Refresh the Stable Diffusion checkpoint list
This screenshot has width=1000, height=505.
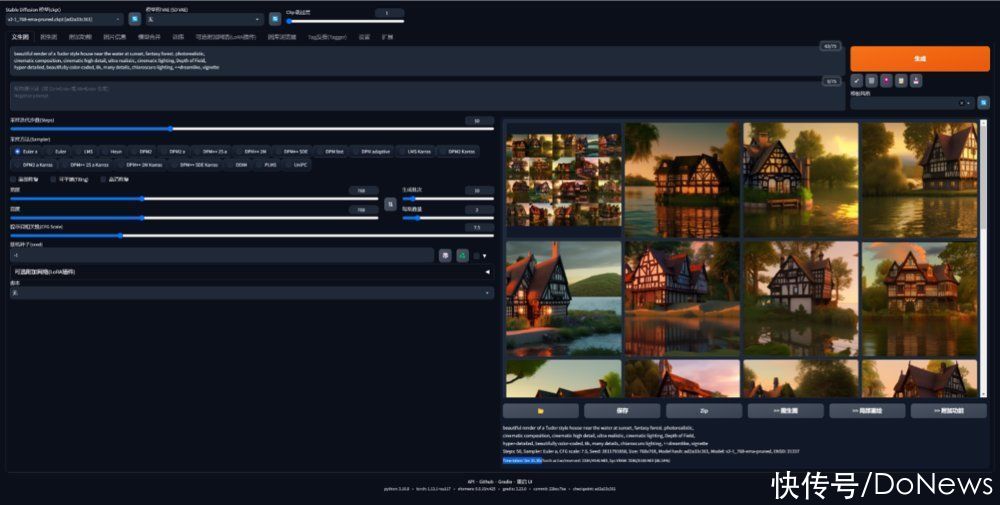[x=135, y=19]
